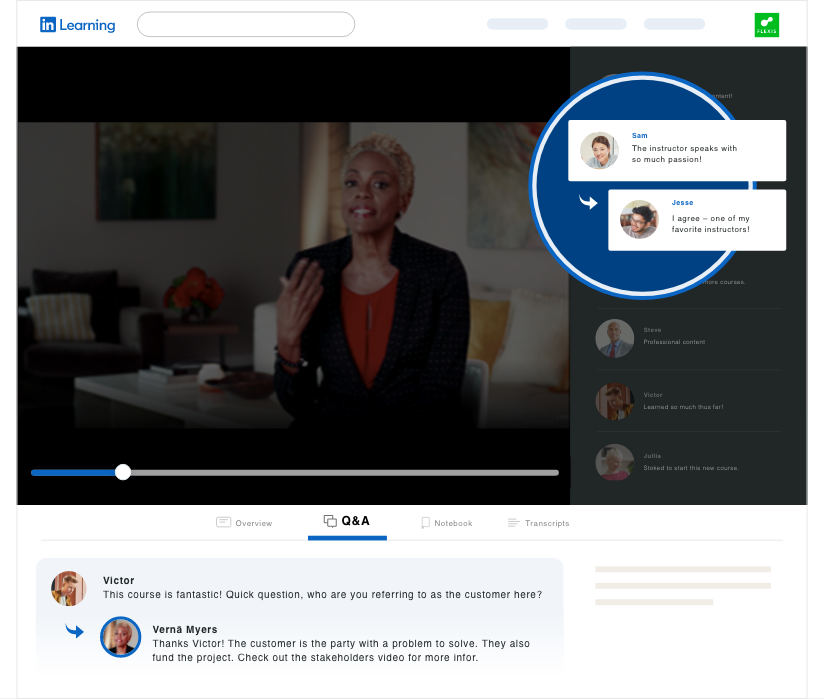Open Victor's avatar in Q&A section
This screenshot has width=824, height=699.
69,588
